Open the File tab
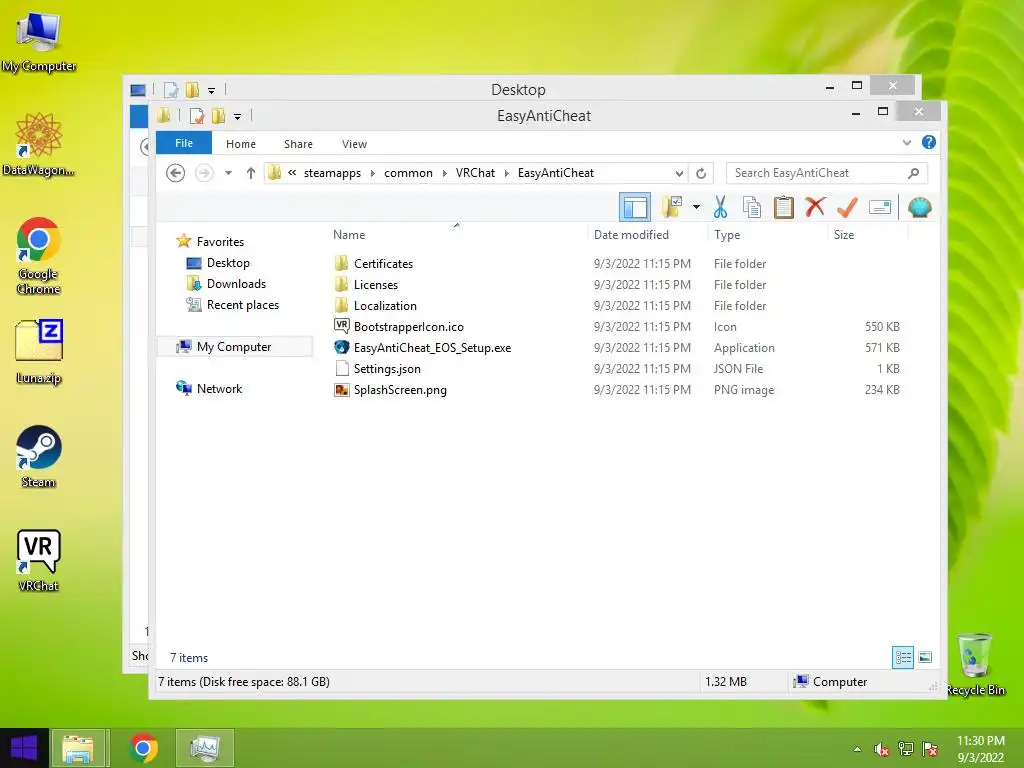Screen dimensions: 1024x768 pyautogui.click(x=184, y=143)
